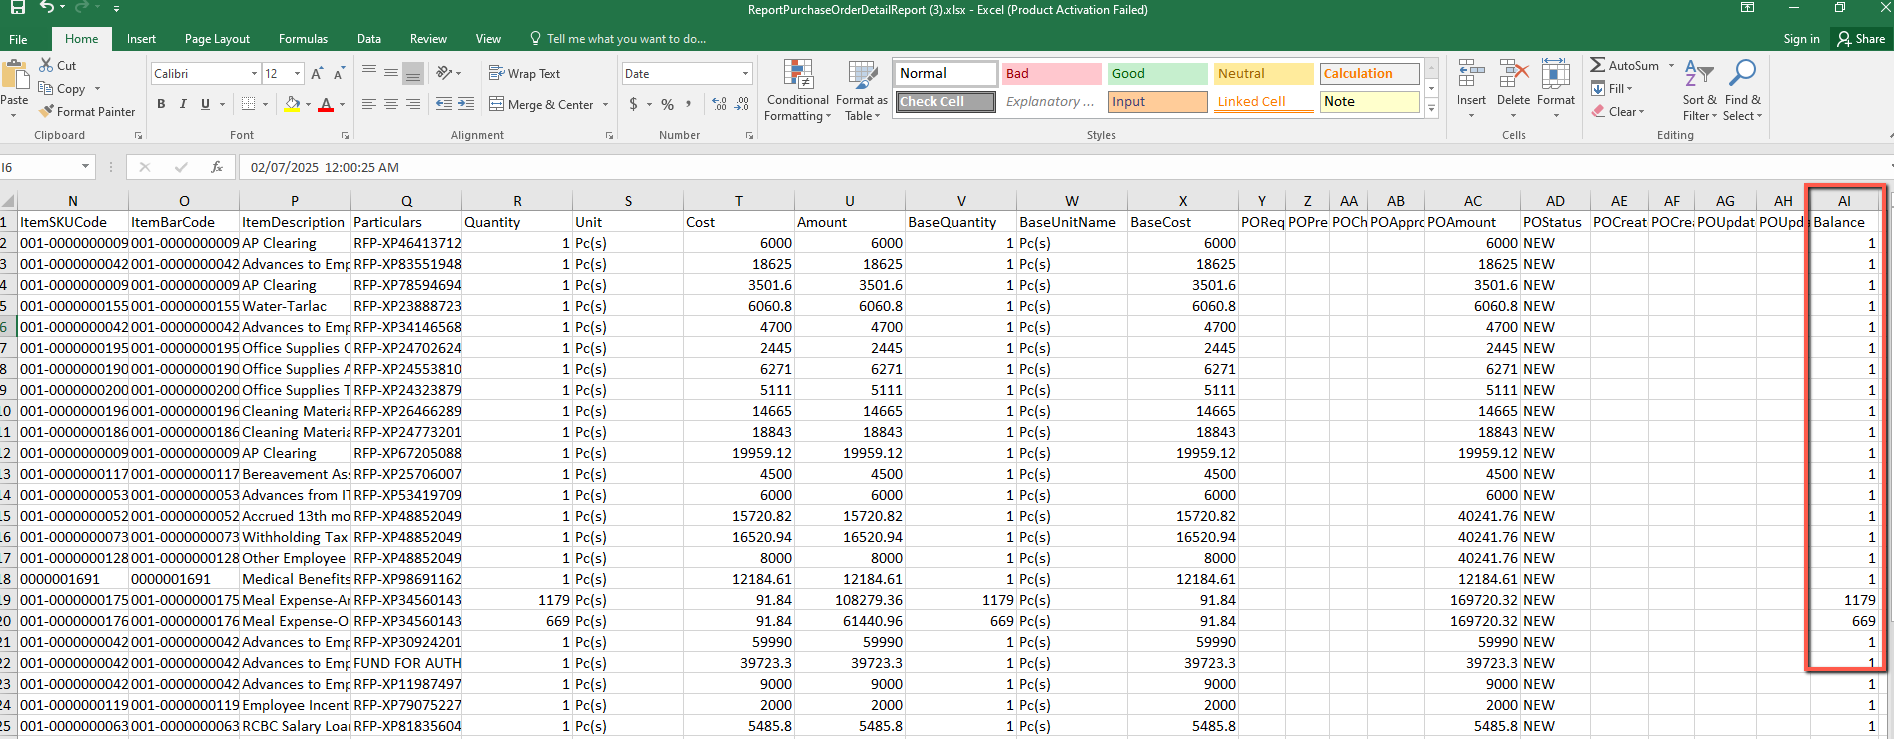
Task: Switch to the Insert tab
Action: click(141, 39)
